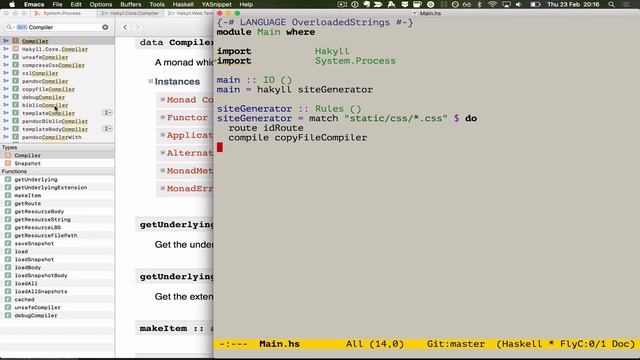Jump to cached in Functions list

point(57,299)
